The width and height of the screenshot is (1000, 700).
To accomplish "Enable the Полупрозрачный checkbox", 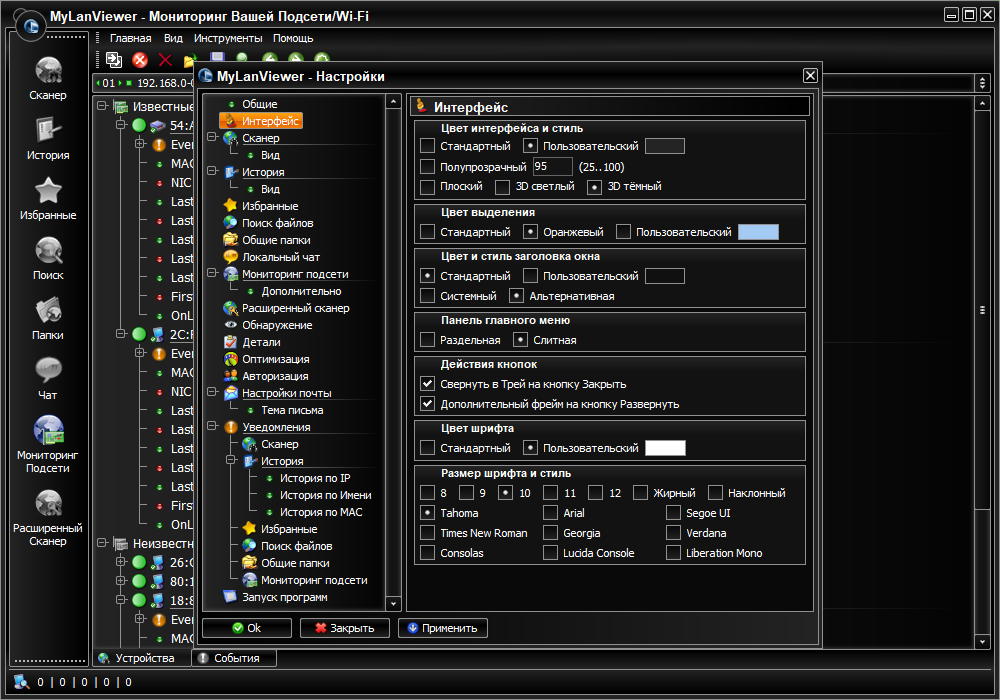I will pyautogui.click(x=428, y=167).
